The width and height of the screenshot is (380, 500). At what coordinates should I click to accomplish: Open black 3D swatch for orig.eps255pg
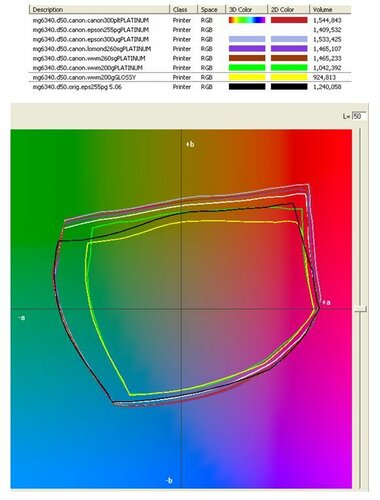(247, 87)
